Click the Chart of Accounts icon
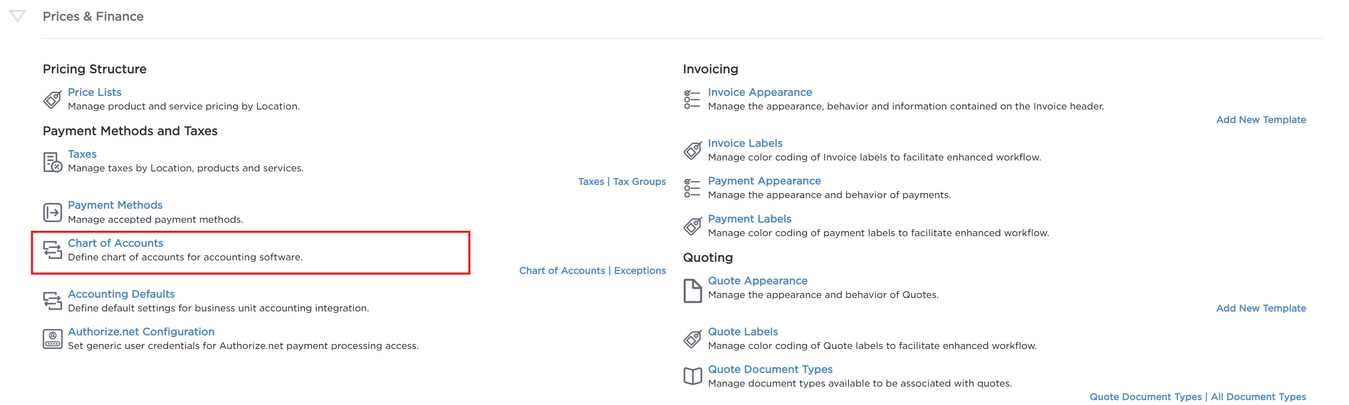Viewport: 1349px width, 405px height. point(52,250)
